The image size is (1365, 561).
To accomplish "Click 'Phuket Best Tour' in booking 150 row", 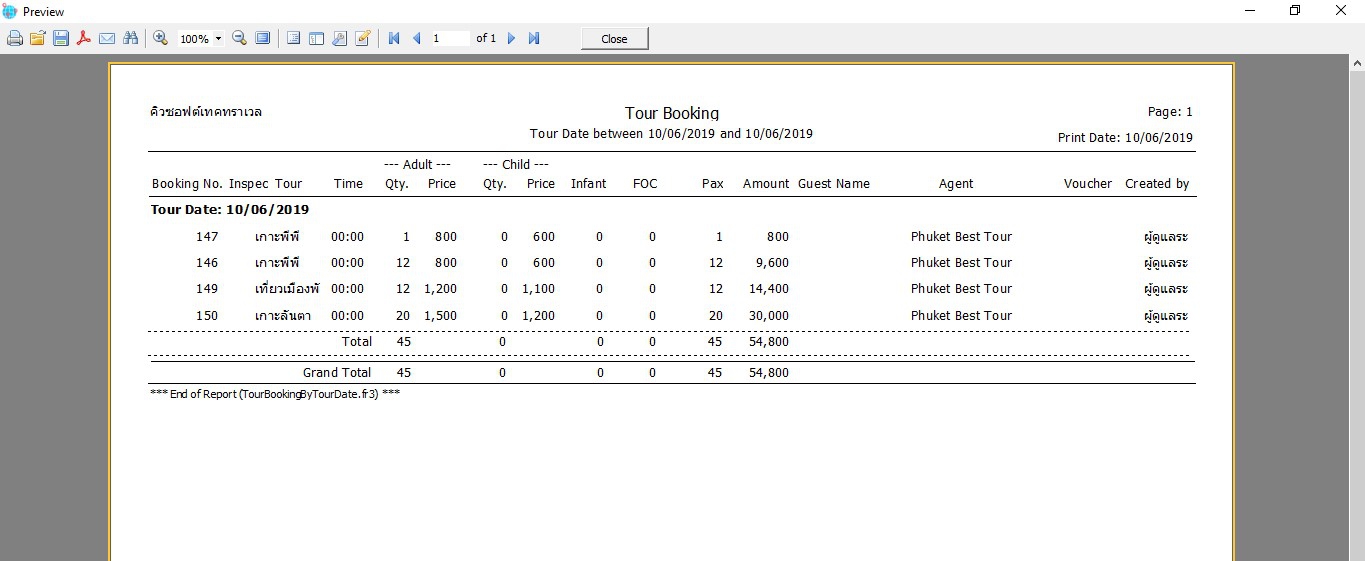I will pyautogui.click(x=961, y=316).
